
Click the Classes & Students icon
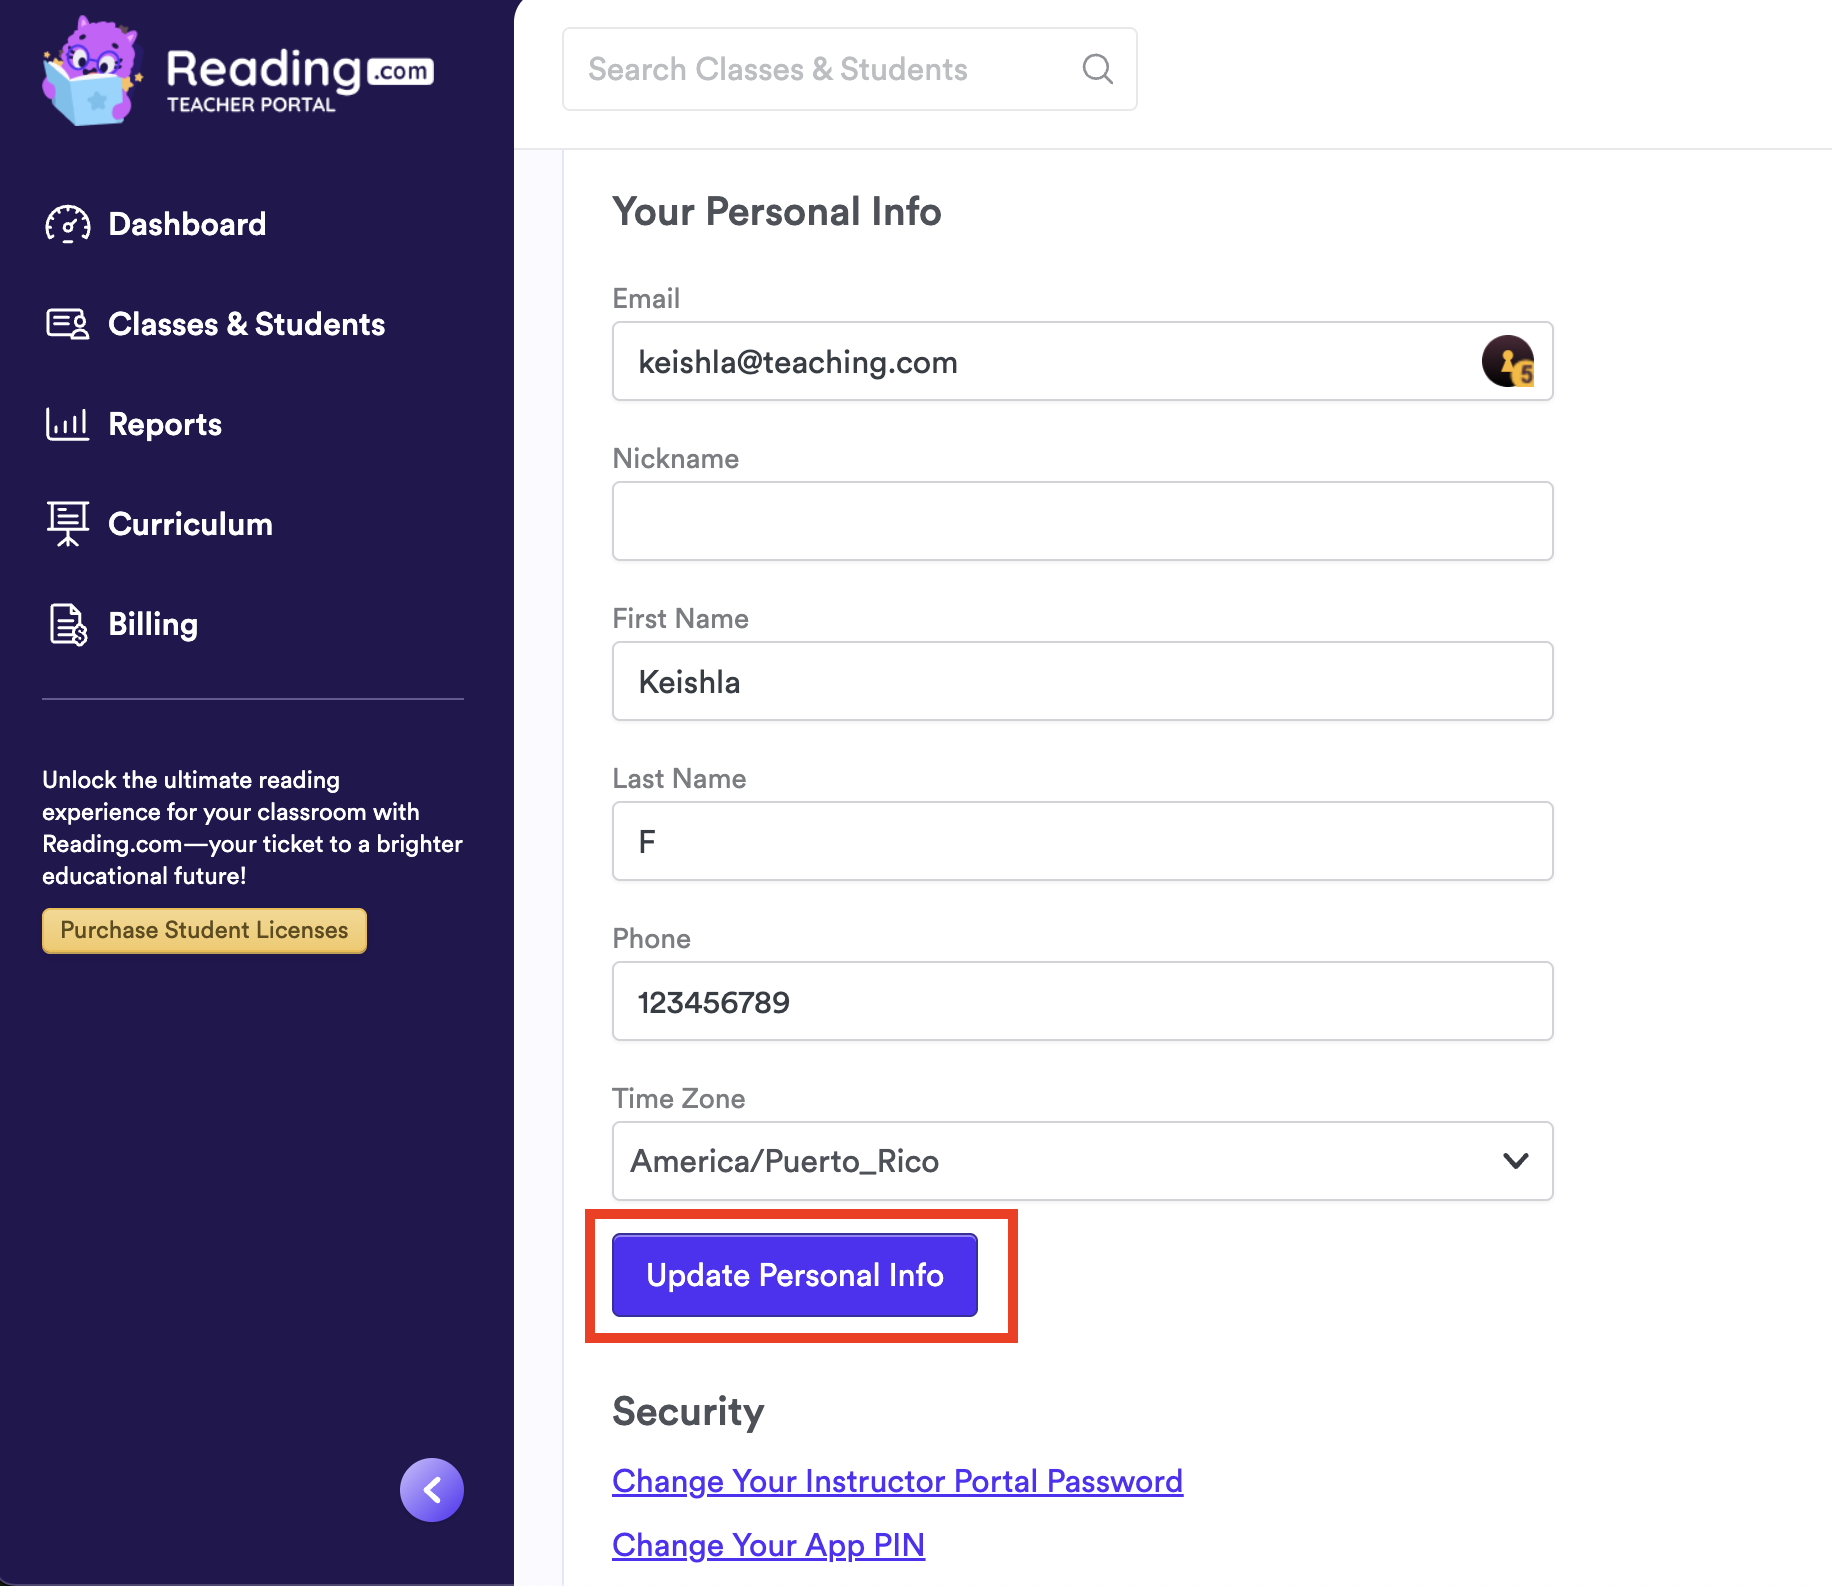[x=68, y=324]
